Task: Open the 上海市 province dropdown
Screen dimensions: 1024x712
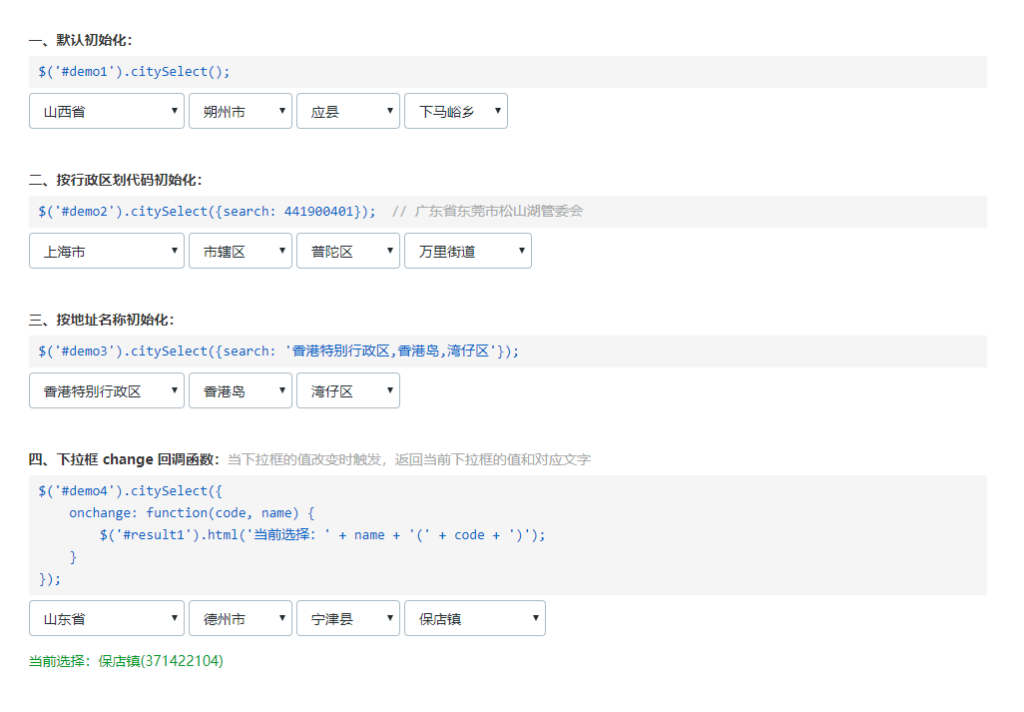Action: [x=106, y=251]
